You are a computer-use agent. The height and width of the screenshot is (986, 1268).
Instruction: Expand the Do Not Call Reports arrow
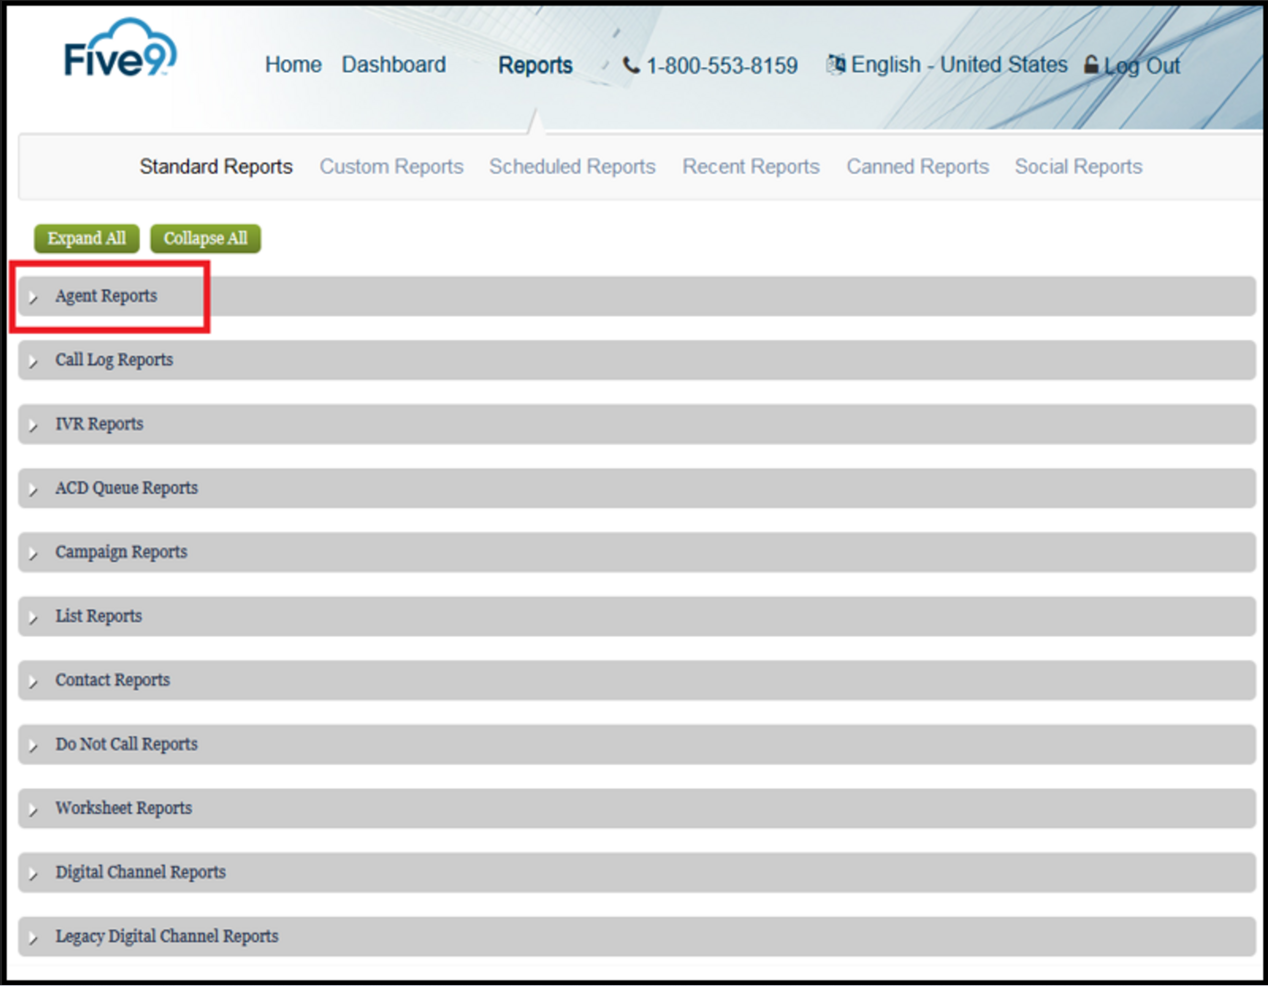tap(33, 745)
